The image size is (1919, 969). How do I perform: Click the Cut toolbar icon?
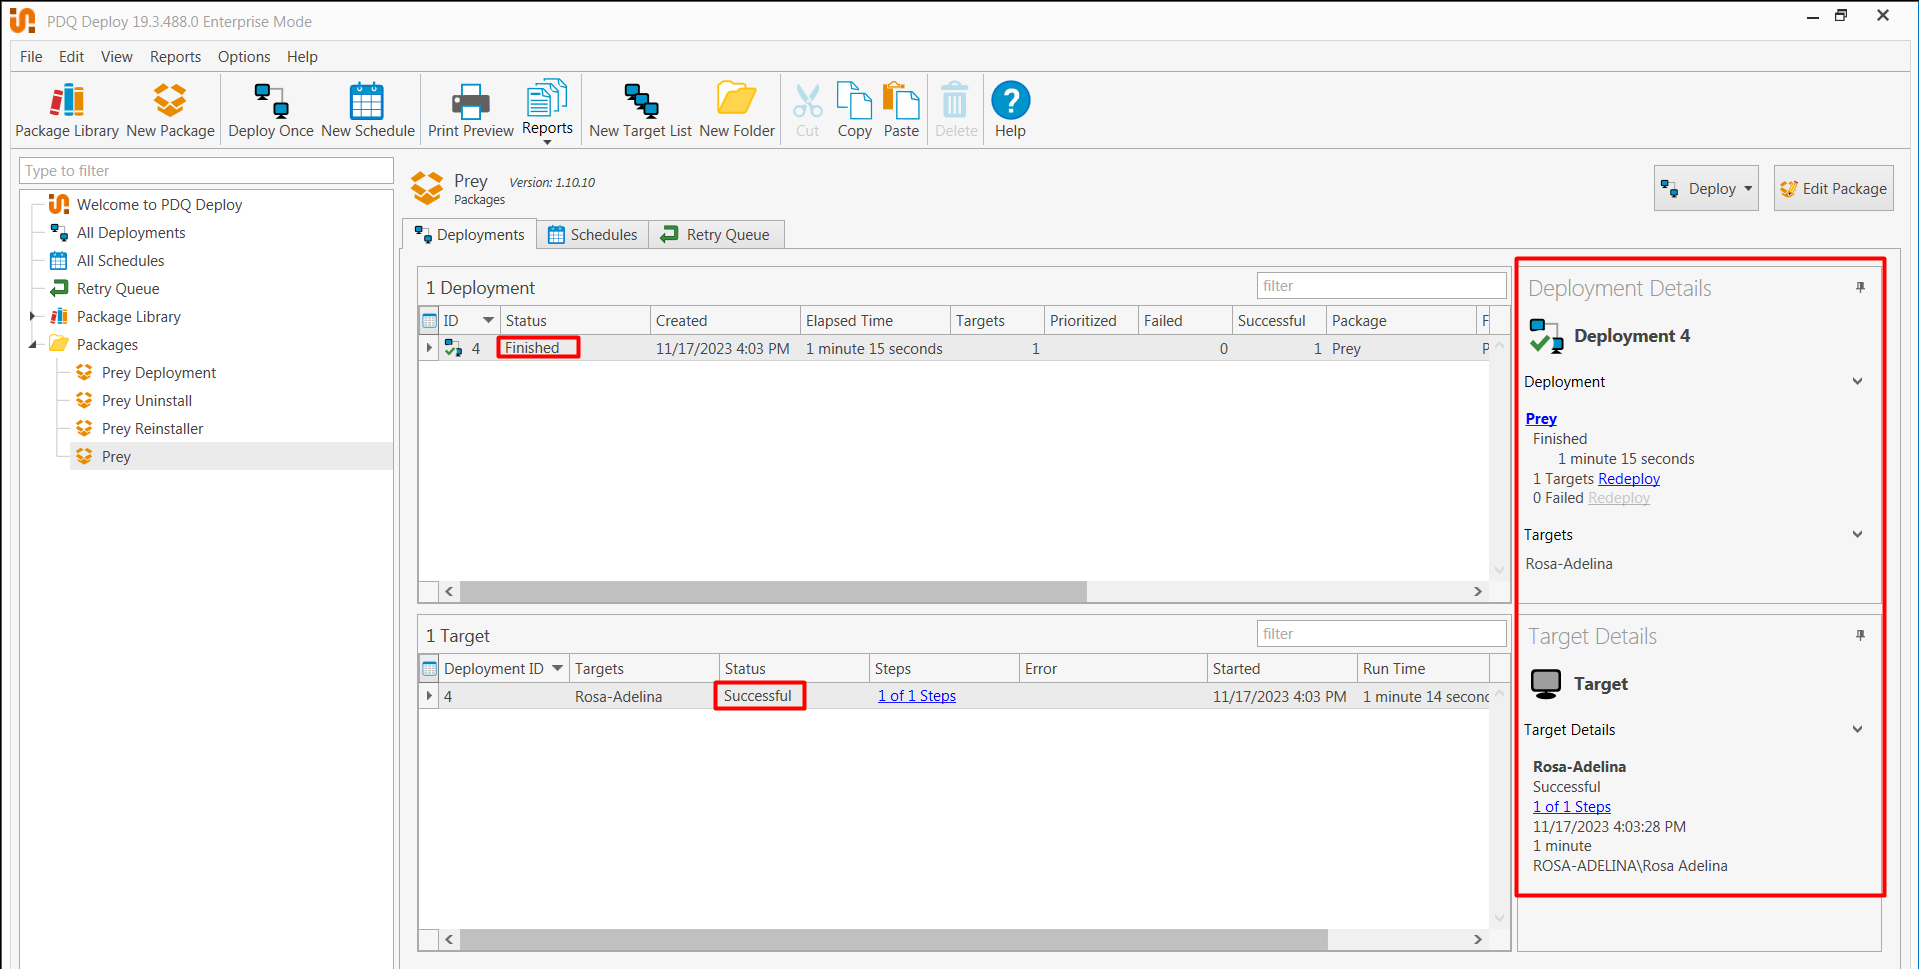click(807, 110)
